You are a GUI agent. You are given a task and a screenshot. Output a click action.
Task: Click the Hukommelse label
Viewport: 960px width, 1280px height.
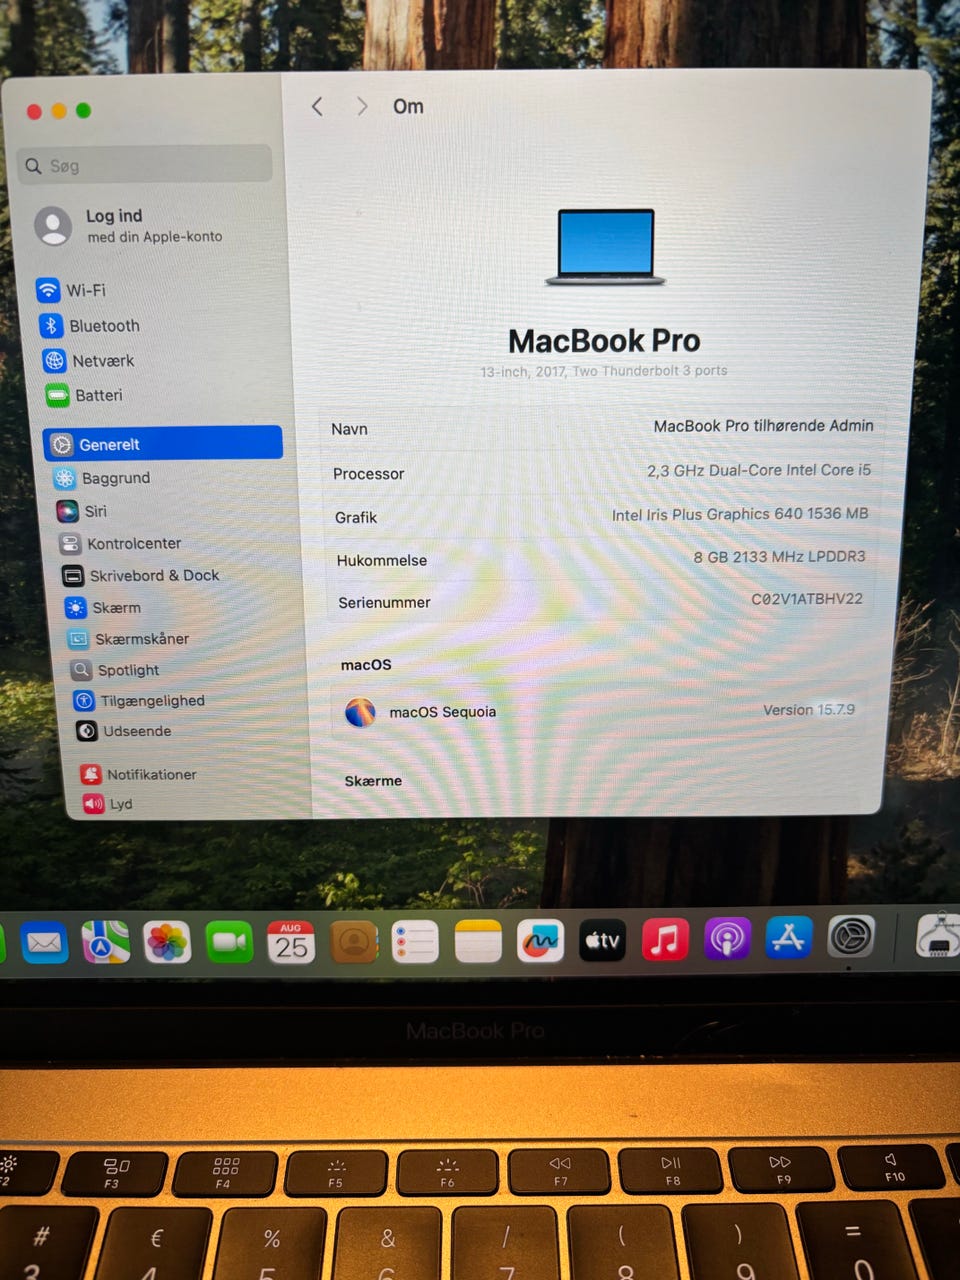pos(381,560)
